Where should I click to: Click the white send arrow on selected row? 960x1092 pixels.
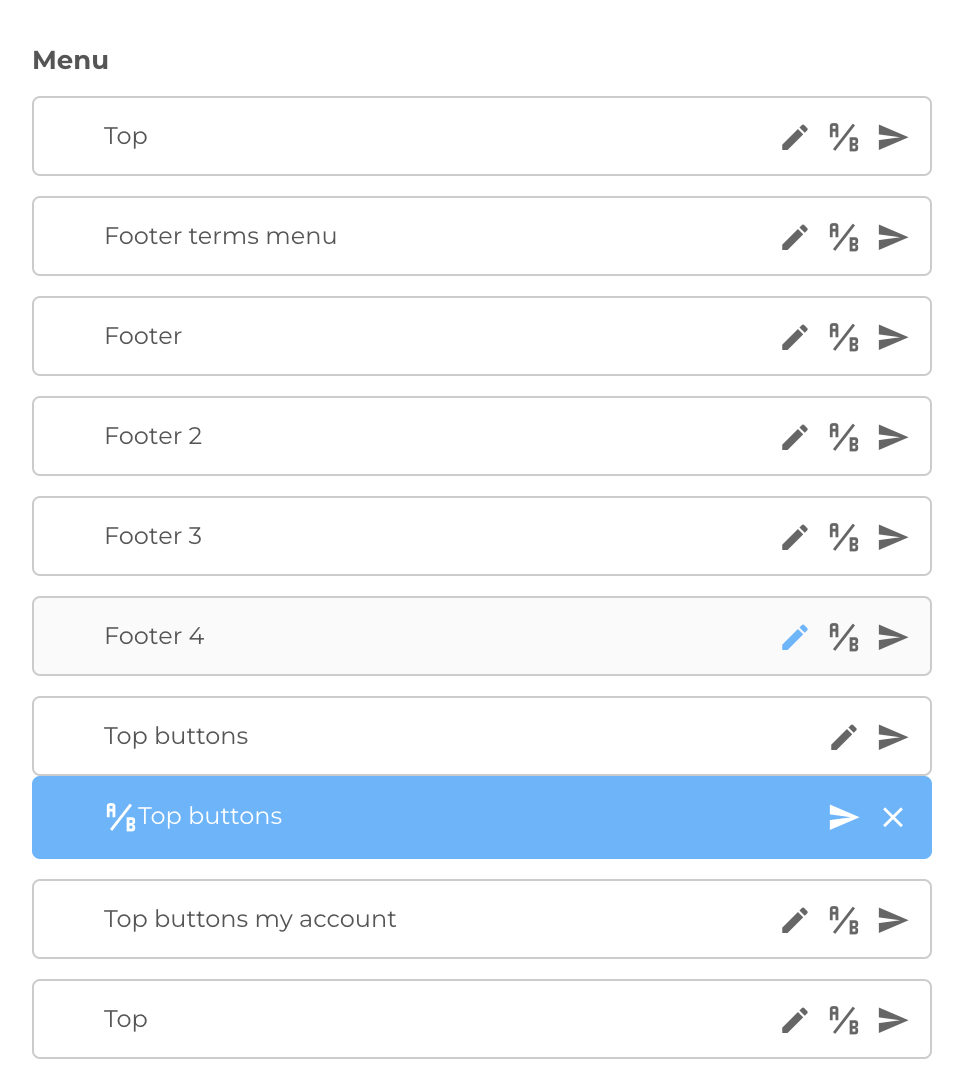pyautogui.click(x=843, y=817)
